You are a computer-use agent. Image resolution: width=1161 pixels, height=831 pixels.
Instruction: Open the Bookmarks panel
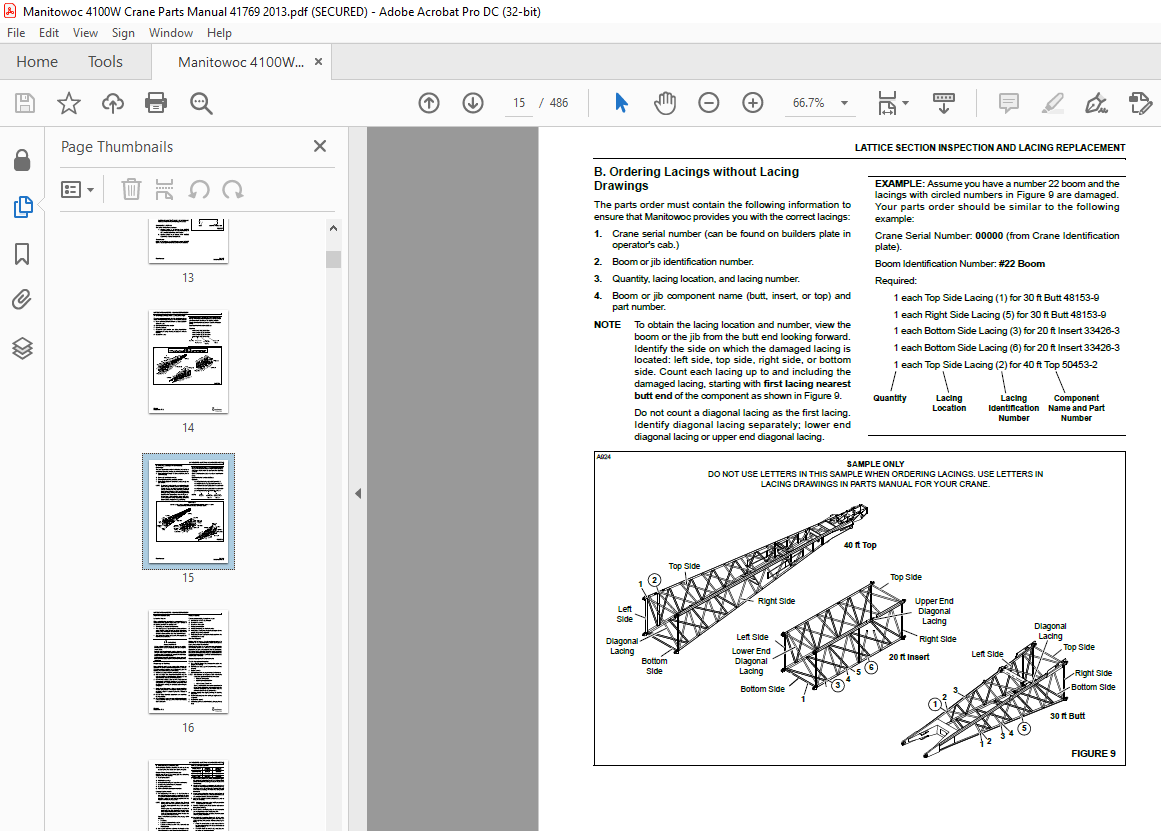(x=22, y=254)
